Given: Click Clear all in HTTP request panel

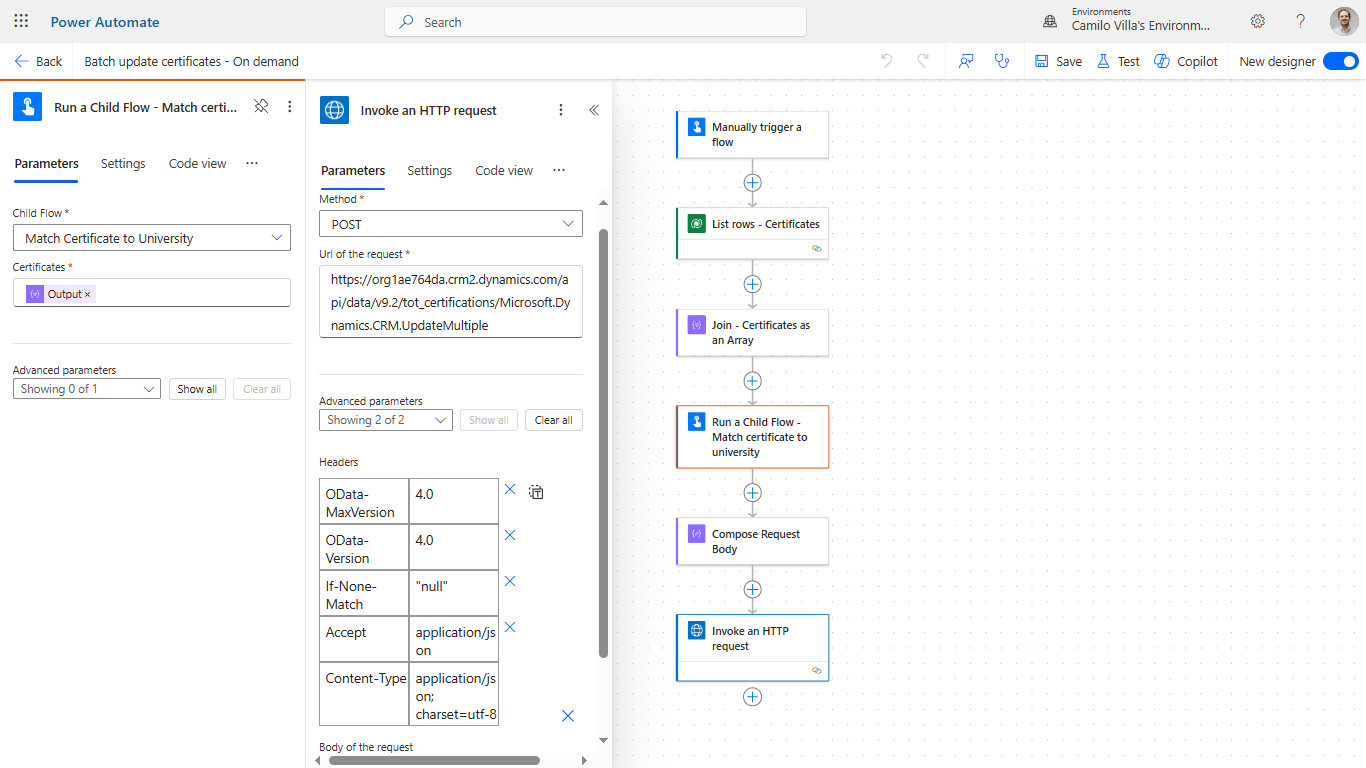Looking at the screenshot, I should (x=553, y=420).
